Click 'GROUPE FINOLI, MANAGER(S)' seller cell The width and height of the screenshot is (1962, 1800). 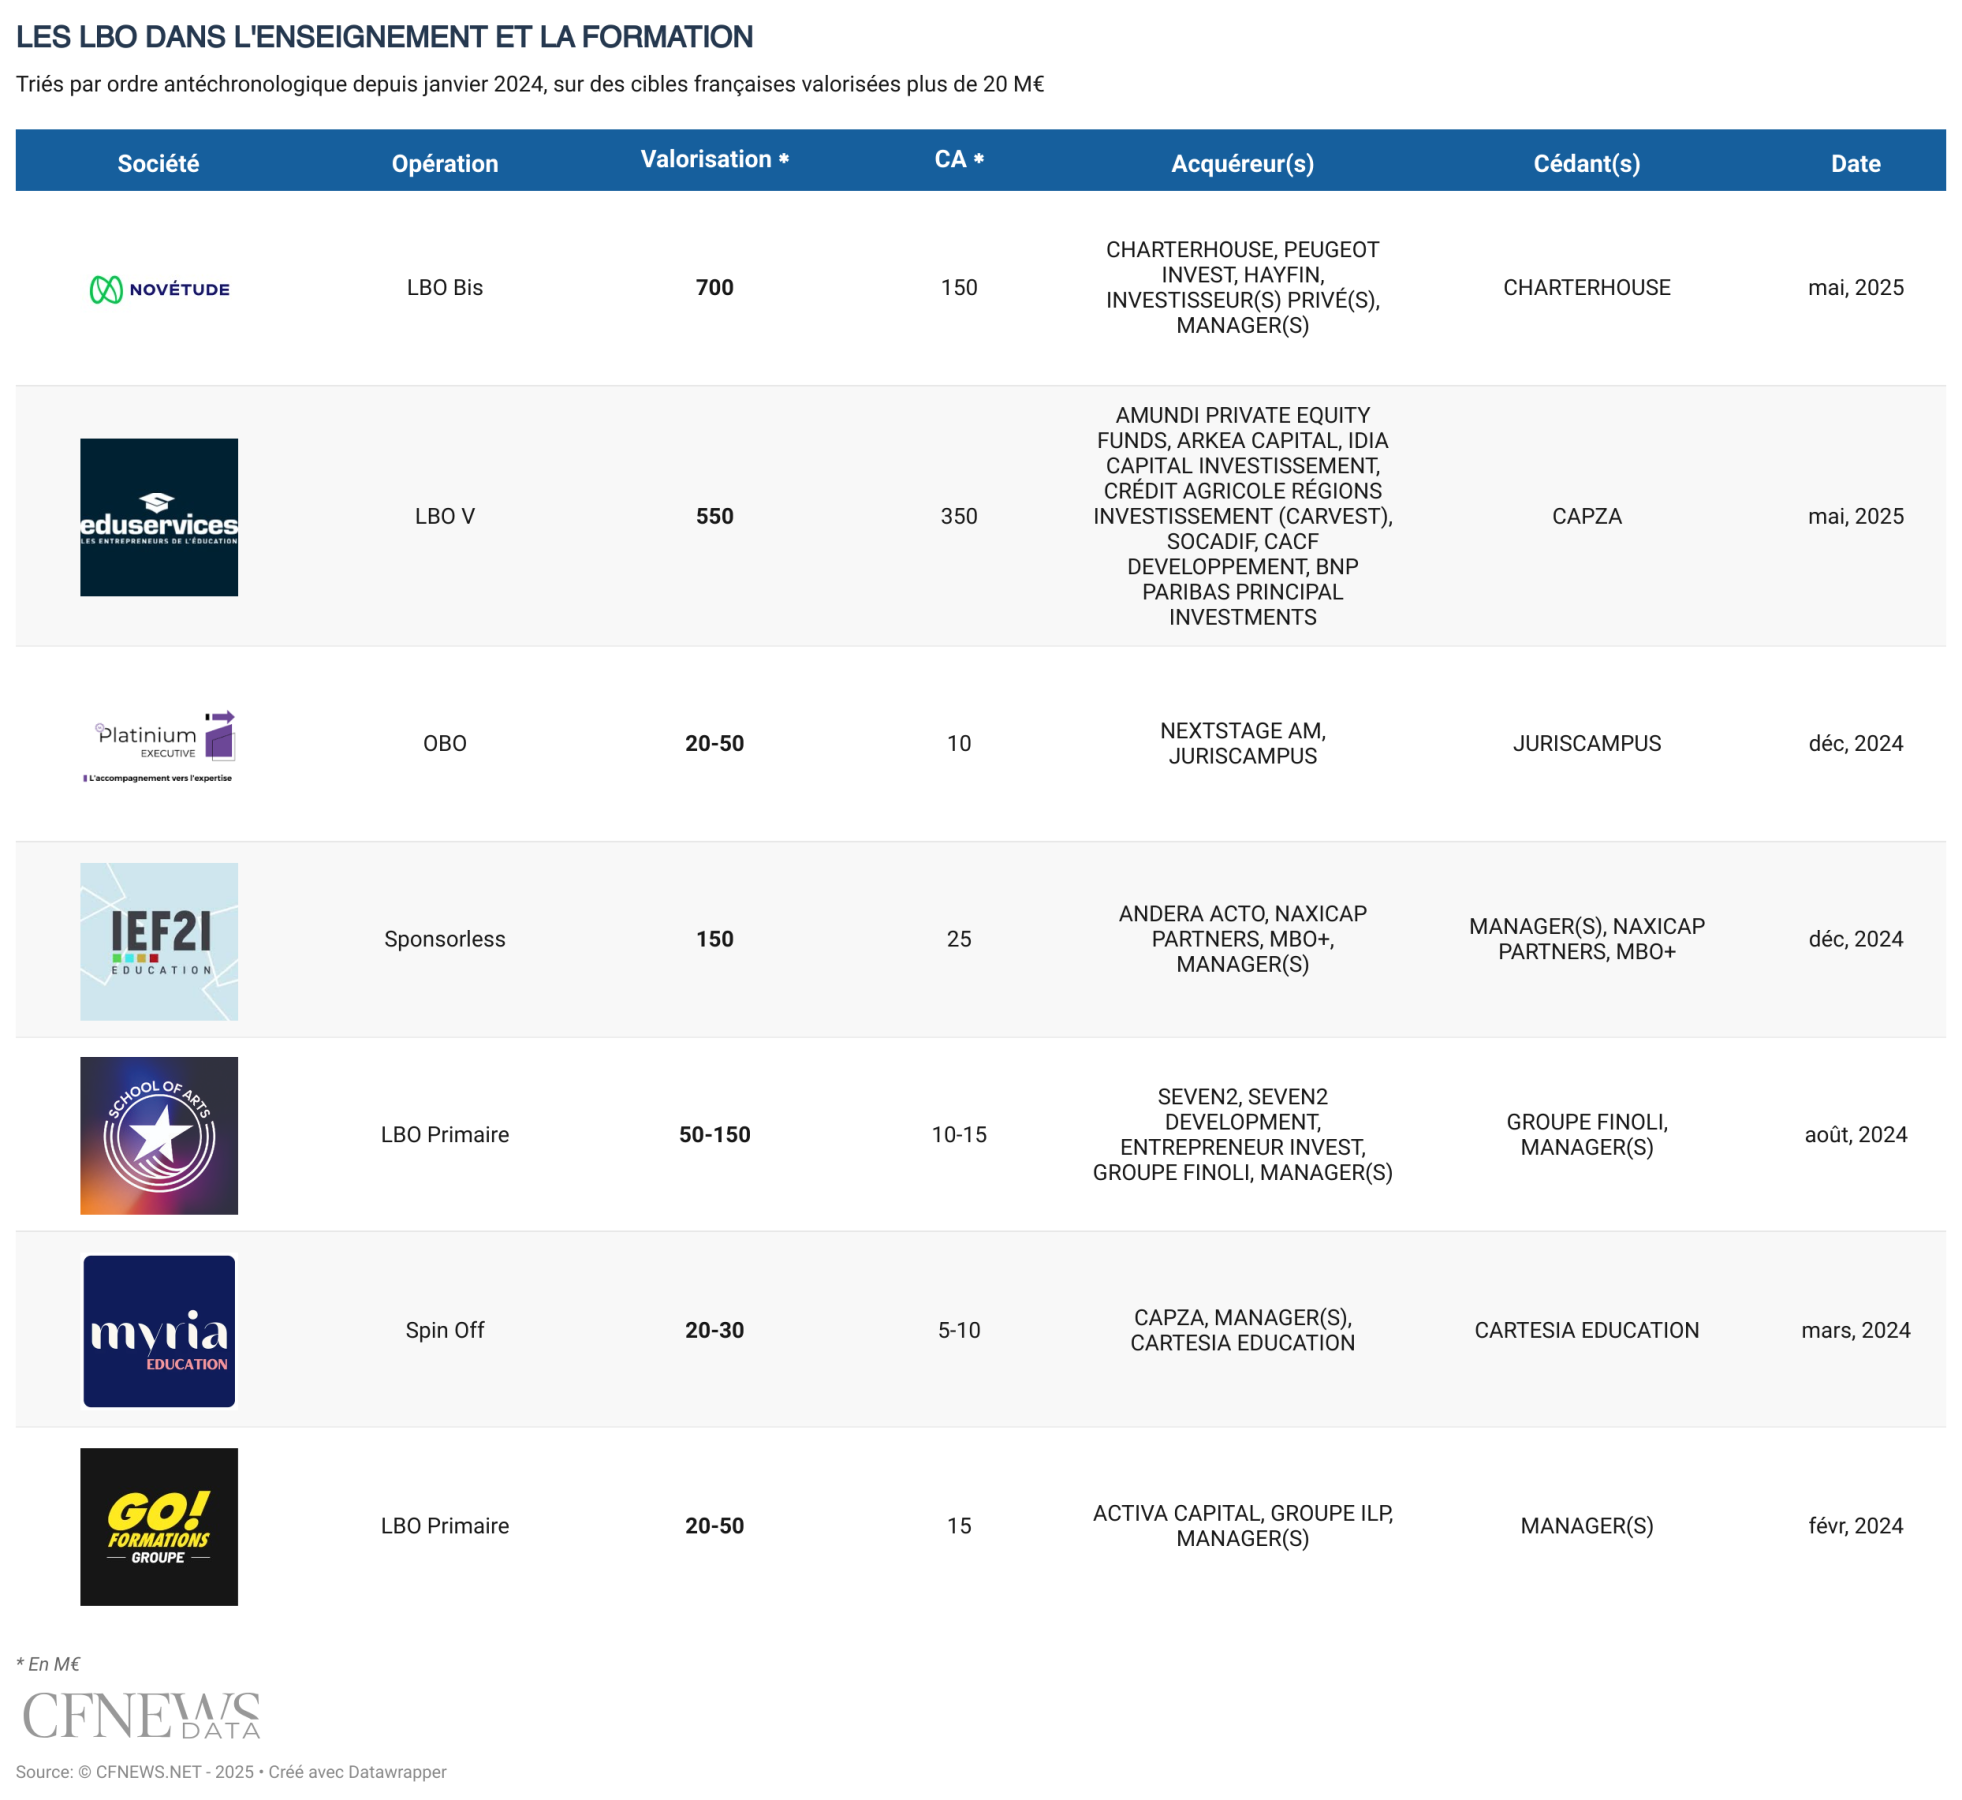[1586, 1134]
